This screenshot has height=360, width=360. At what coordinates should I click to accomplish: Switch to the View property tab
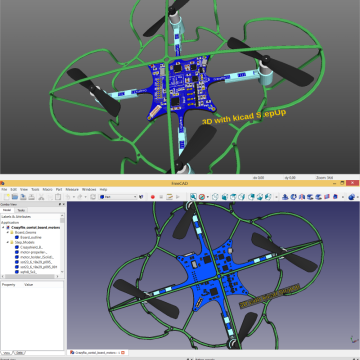(x=7, y=353)
